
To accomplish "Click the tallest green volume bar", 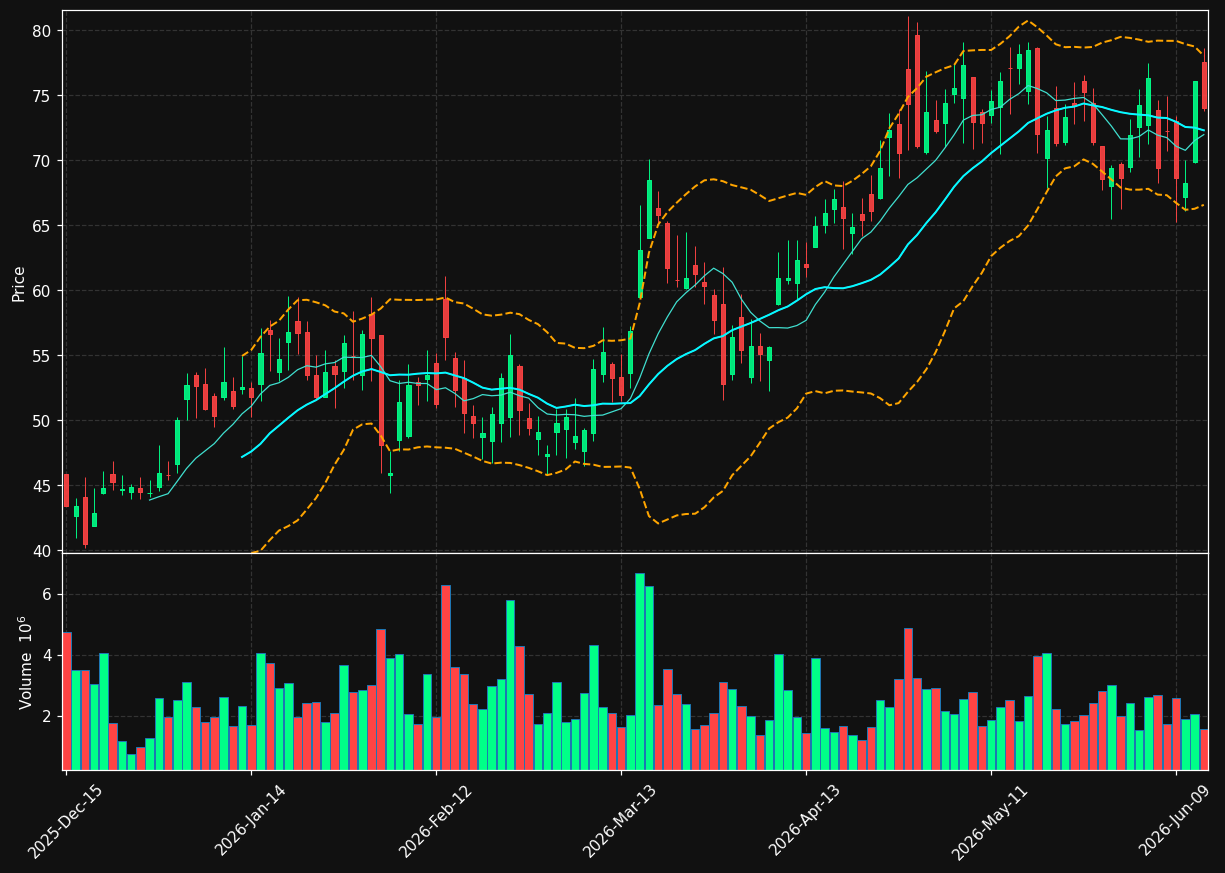I will click(x=640, y=671).
